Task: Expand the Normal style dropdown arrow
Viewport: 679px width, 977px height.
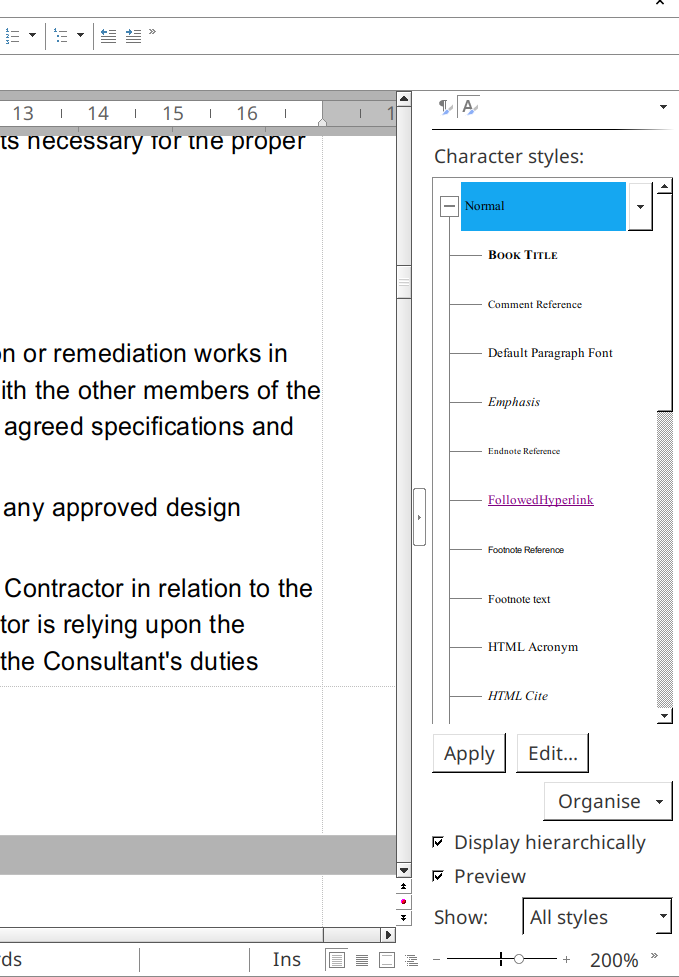Action: click(640, 206)
